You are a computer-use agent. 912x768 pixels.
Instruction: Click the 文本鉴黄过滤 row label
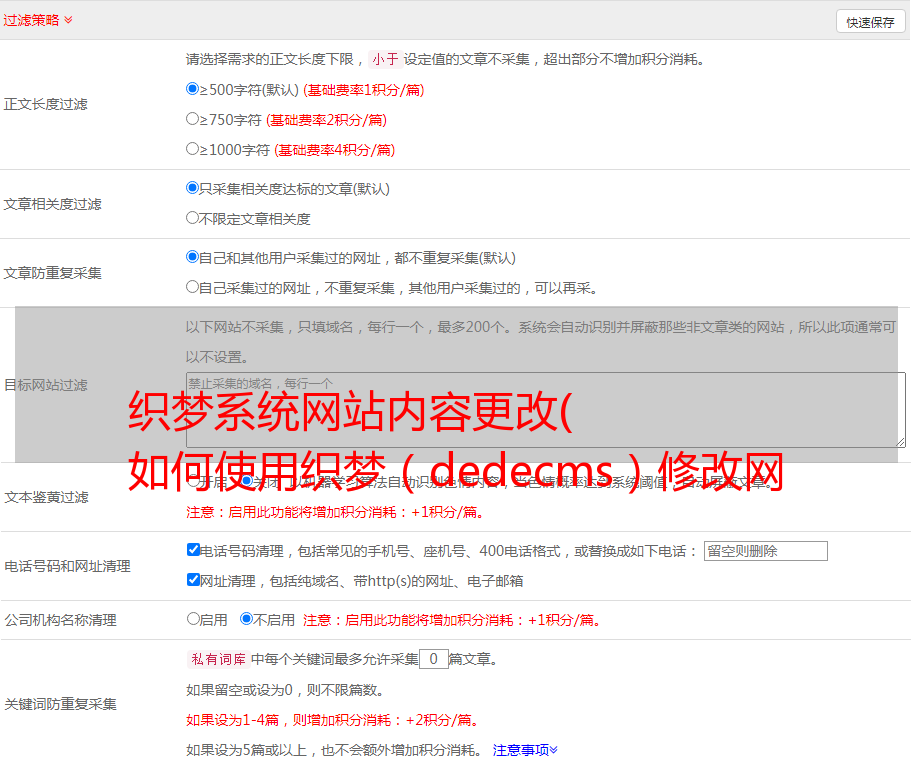click(47, 497)
